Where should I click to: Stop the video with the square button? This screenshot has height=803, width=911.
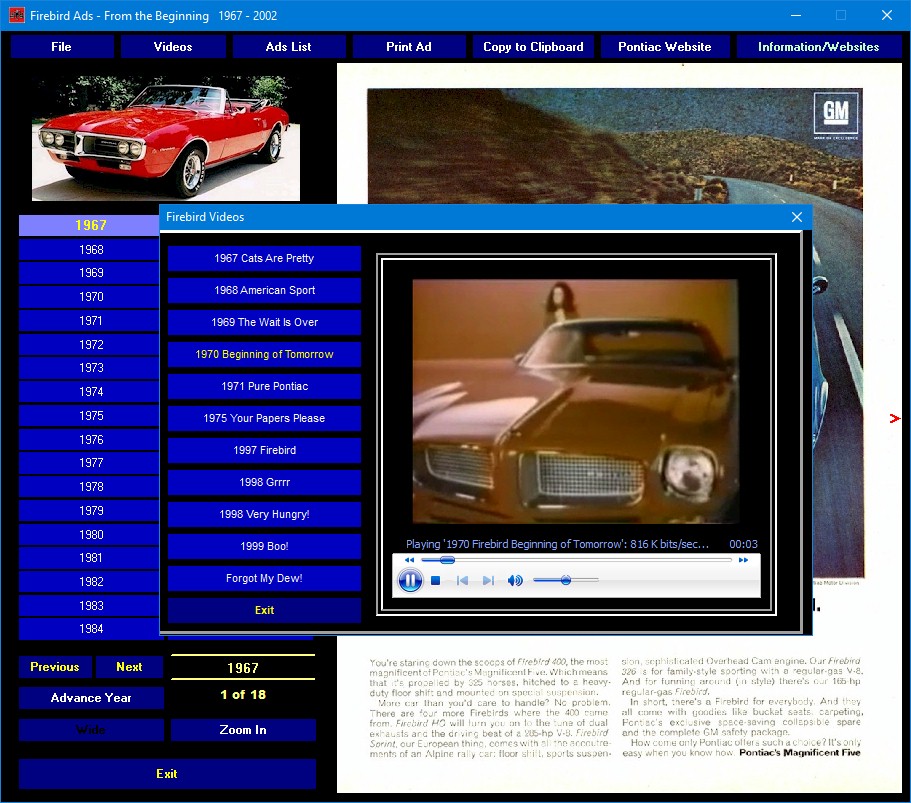pyautogui.click(x=436, y=580)
